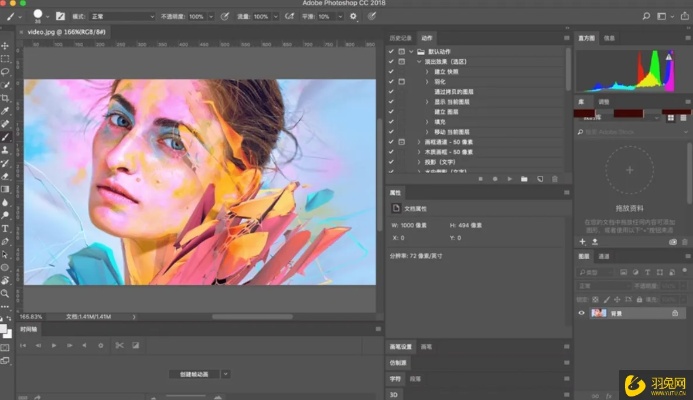Hide the 背景 layer with eye icon
Screen dimensions: 693x400
(582, 313)
